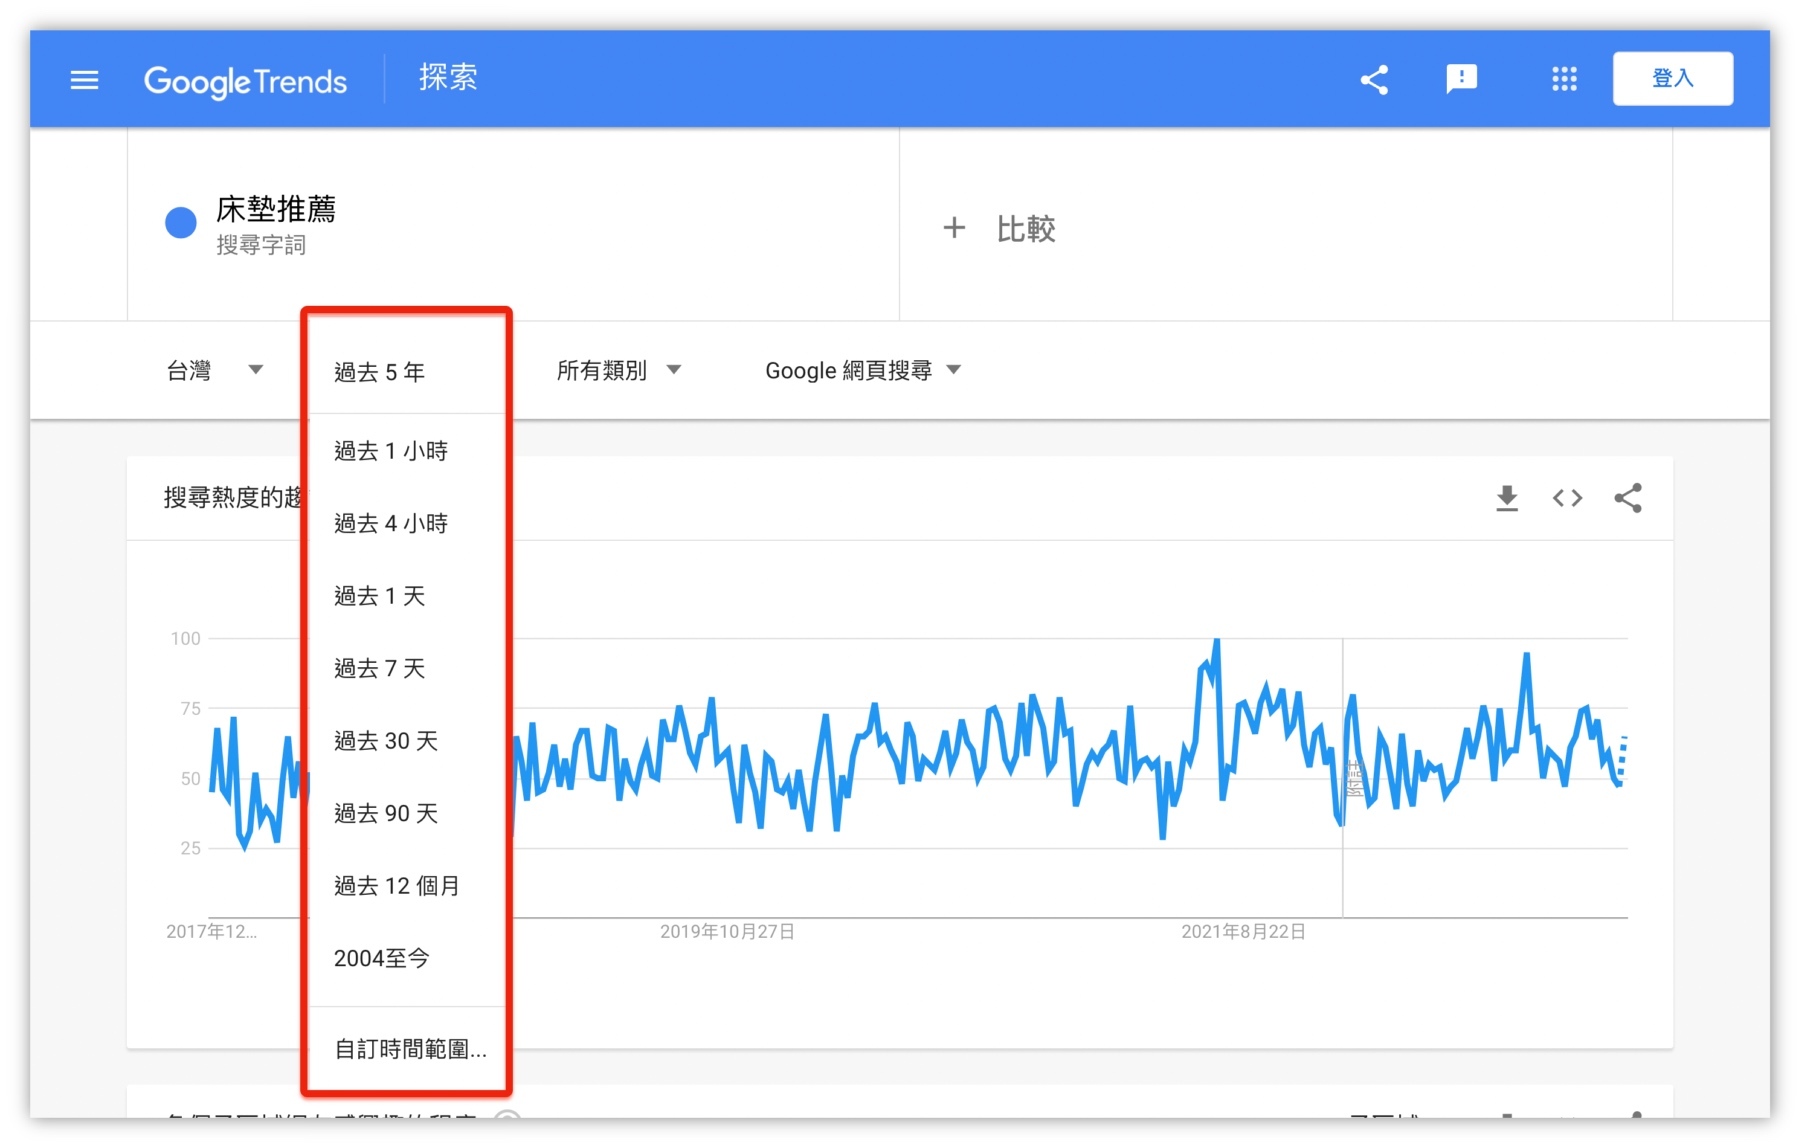The width and height of the screenshot is (1800, 1148).
Task: Select 過去 1 小時 time range
Action: point(391,451)
